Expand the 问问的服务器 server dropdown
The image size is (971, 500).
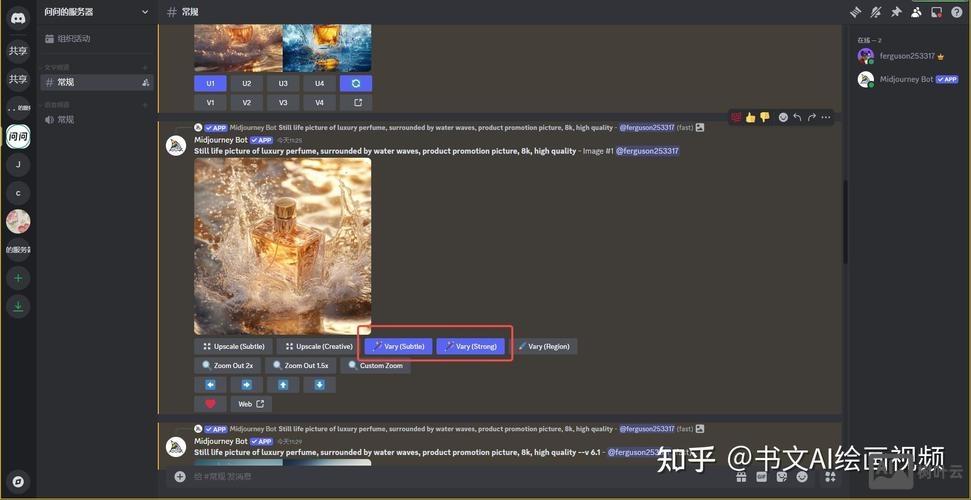[145, 12]
